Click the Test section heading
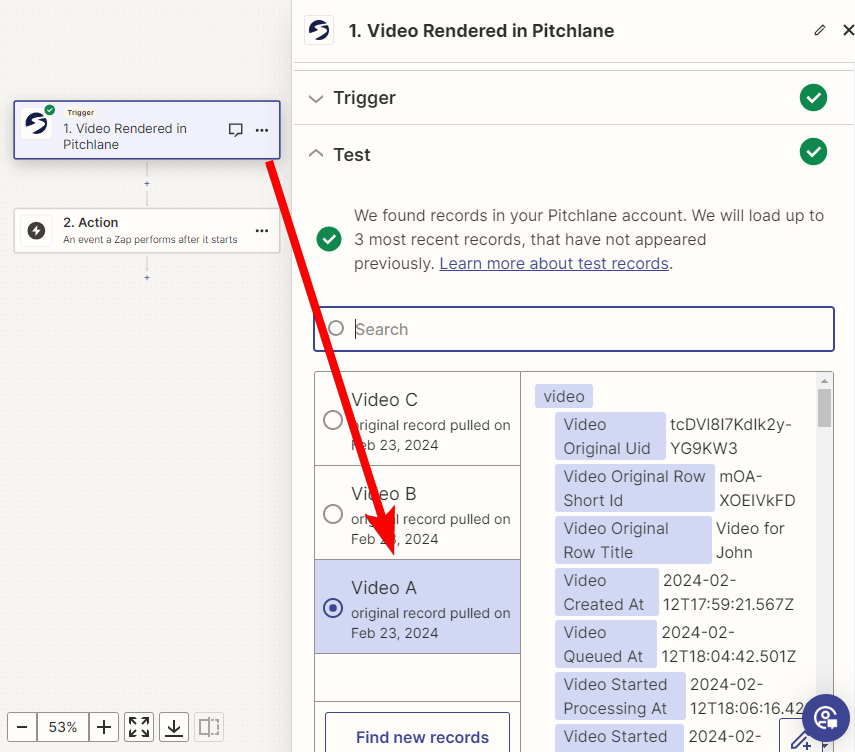The width and height of the screenshot is (855, 752). click(352, 155)
